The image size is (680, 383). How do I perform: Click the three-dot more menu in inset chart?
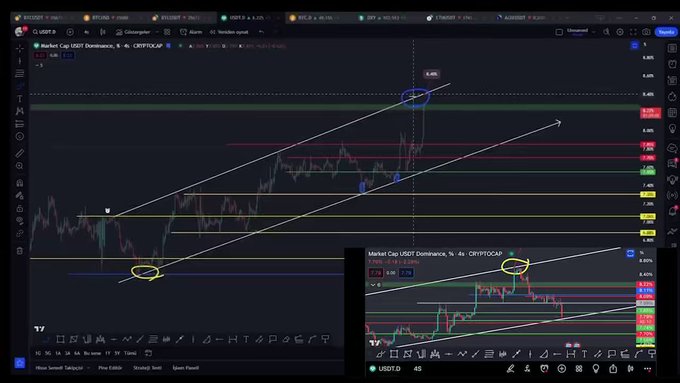[x=647, y=369]
